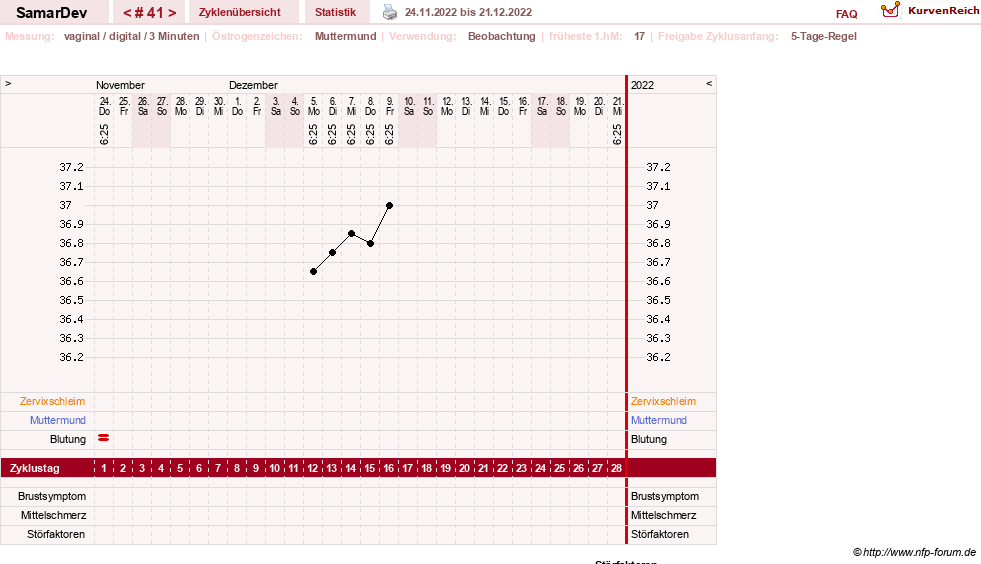
Task: Click the red bleeding marker on day 1
Action: coord(104,438)
